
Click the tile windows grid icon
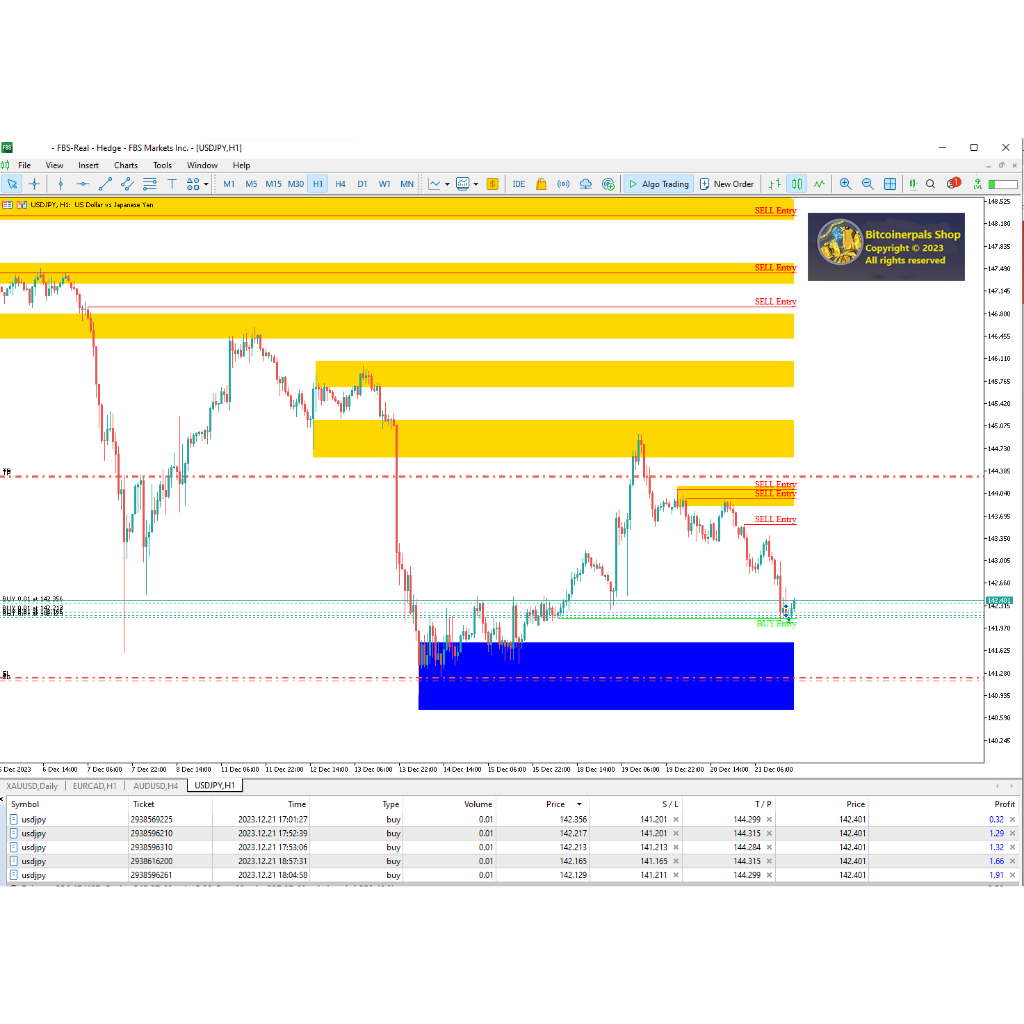point(889,184)
